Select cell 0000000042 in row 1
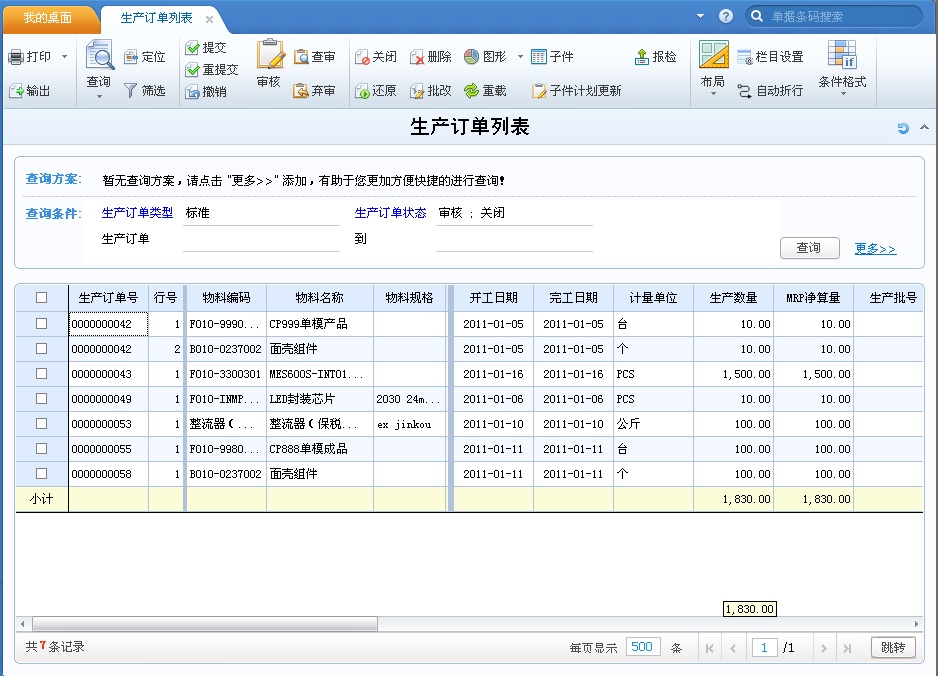The image size is (938, 676). click(108, 324)
